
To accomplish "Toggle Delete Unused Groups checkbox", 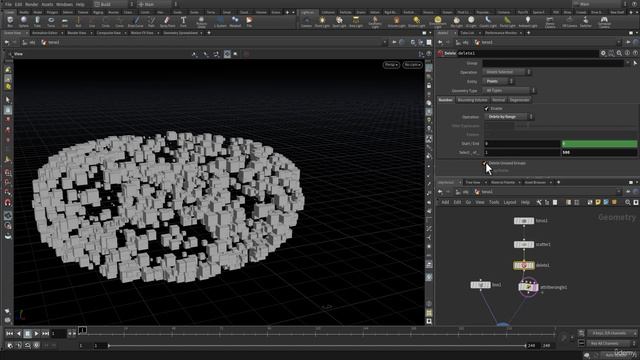I will (x=485, y=163).
